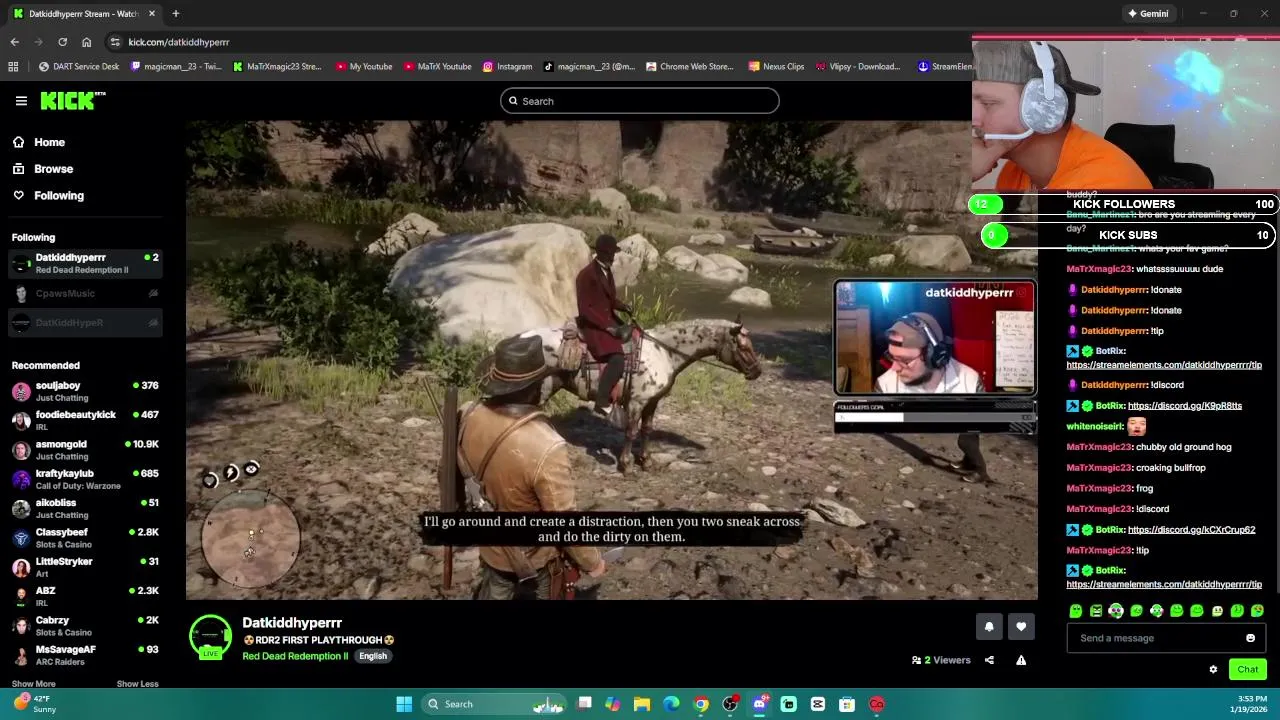1280x720 pixels.
Task: Open the Following page in sidebar
Action: click(x=59, y=196)
